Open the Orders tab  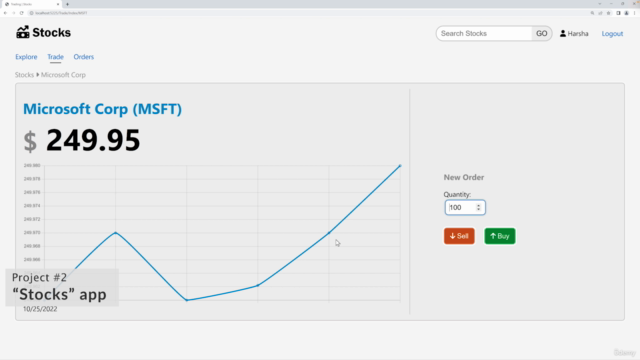pos(84,57)
